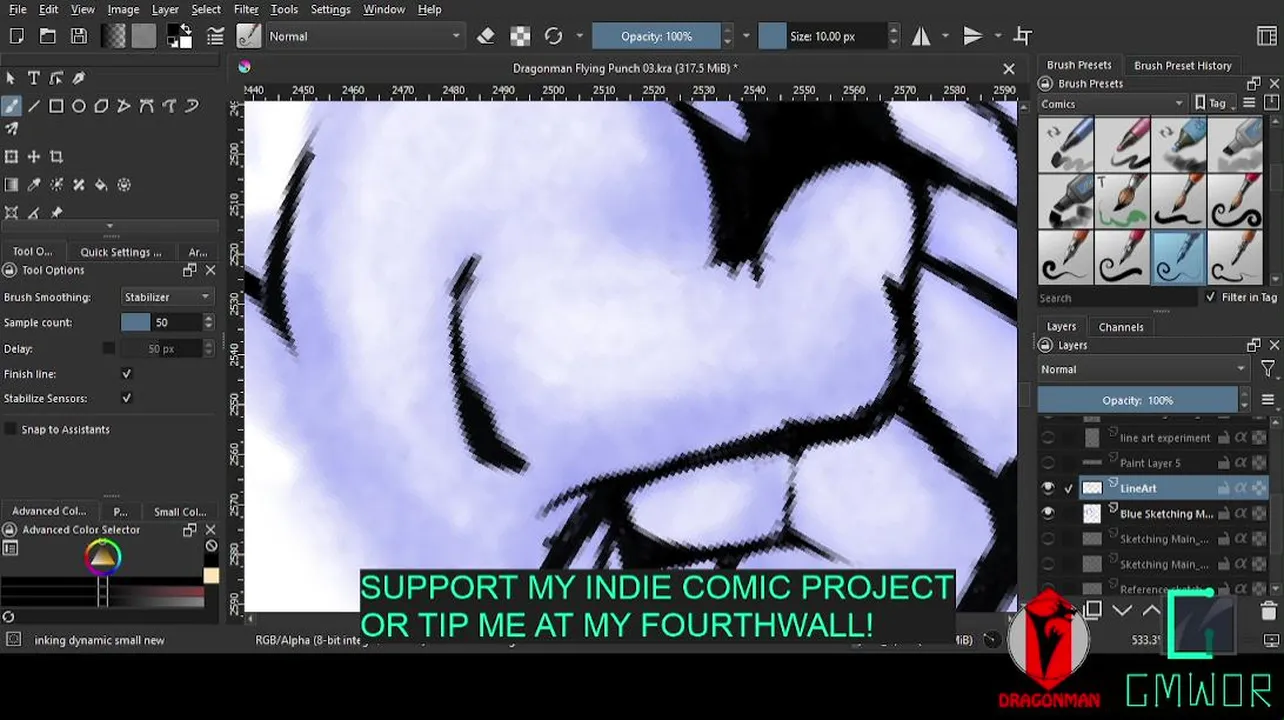Select the Color Sampler eyedropper tool
The width and height of the screenshot is (1284, 720).
pyautogui.click(x=33, y=185)
